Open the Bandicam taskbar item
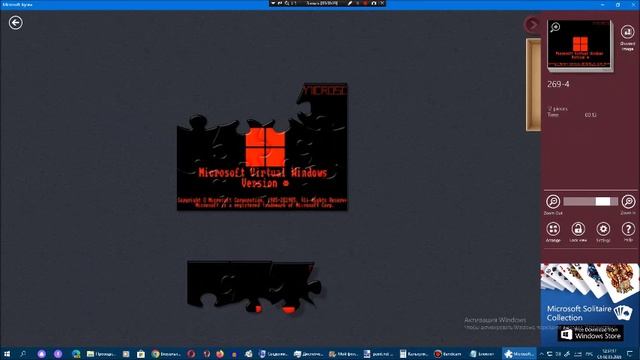 click(x=448, y=354)
